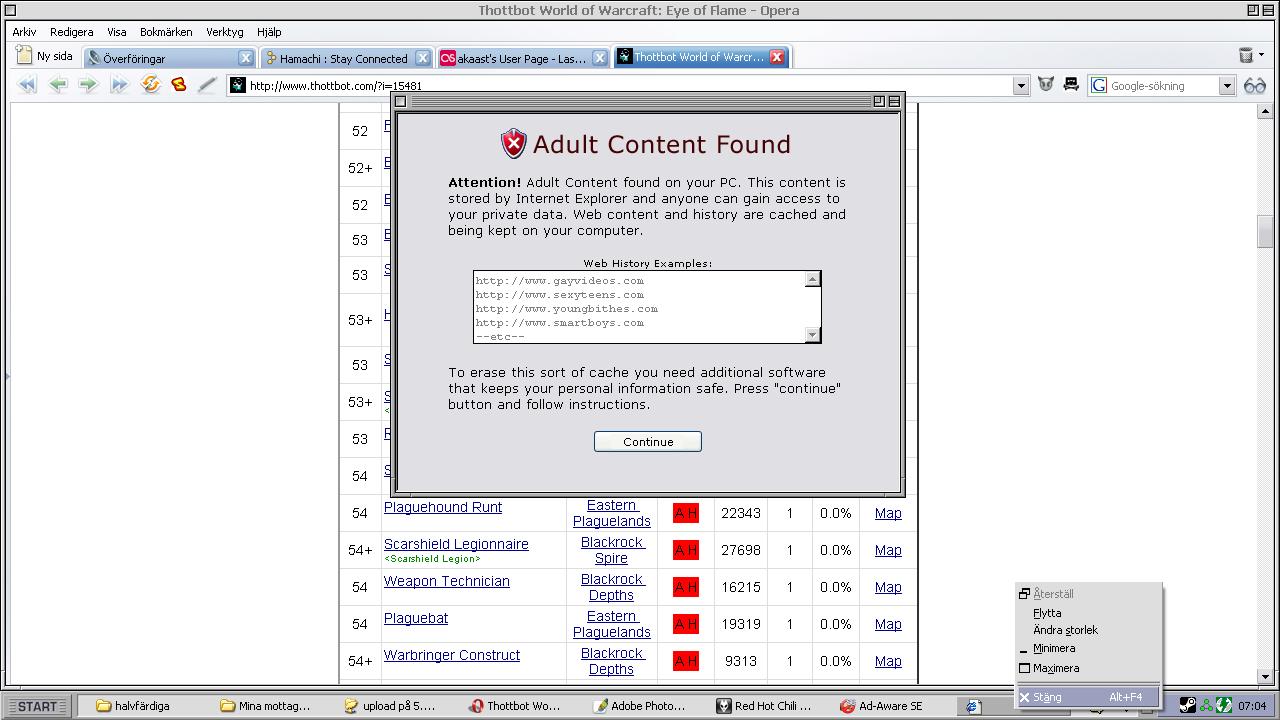Click the green network icon in the system tray

(1206, 706)
